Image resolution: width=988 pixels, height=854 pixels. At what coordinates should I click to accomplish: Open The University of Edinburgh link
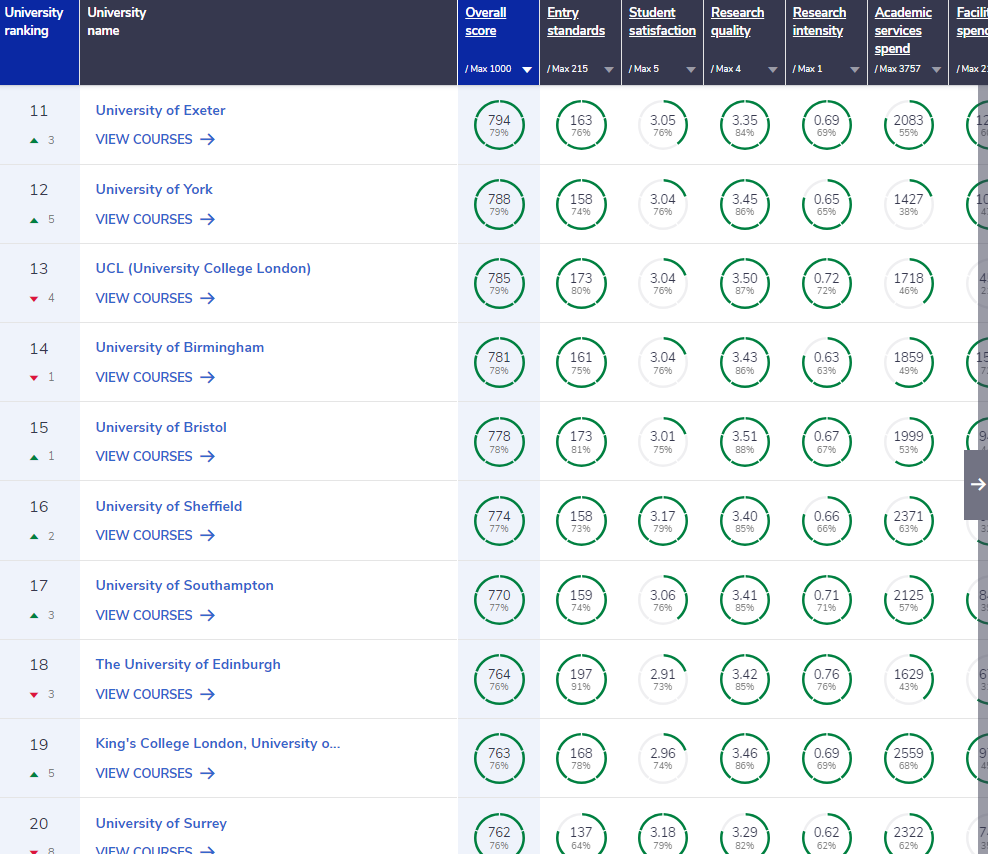(188, 664)
